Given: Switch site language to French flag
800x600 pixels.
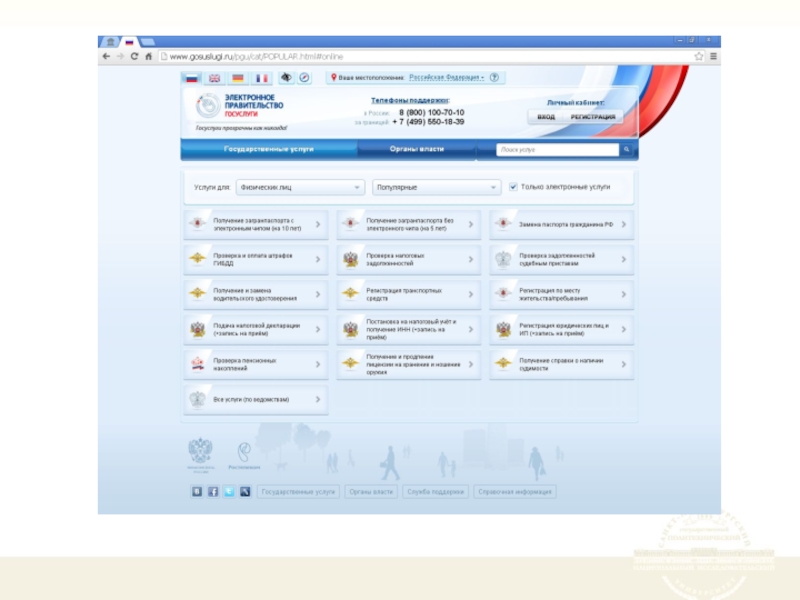Looking at the screenshot, I should tap(262, 78).
